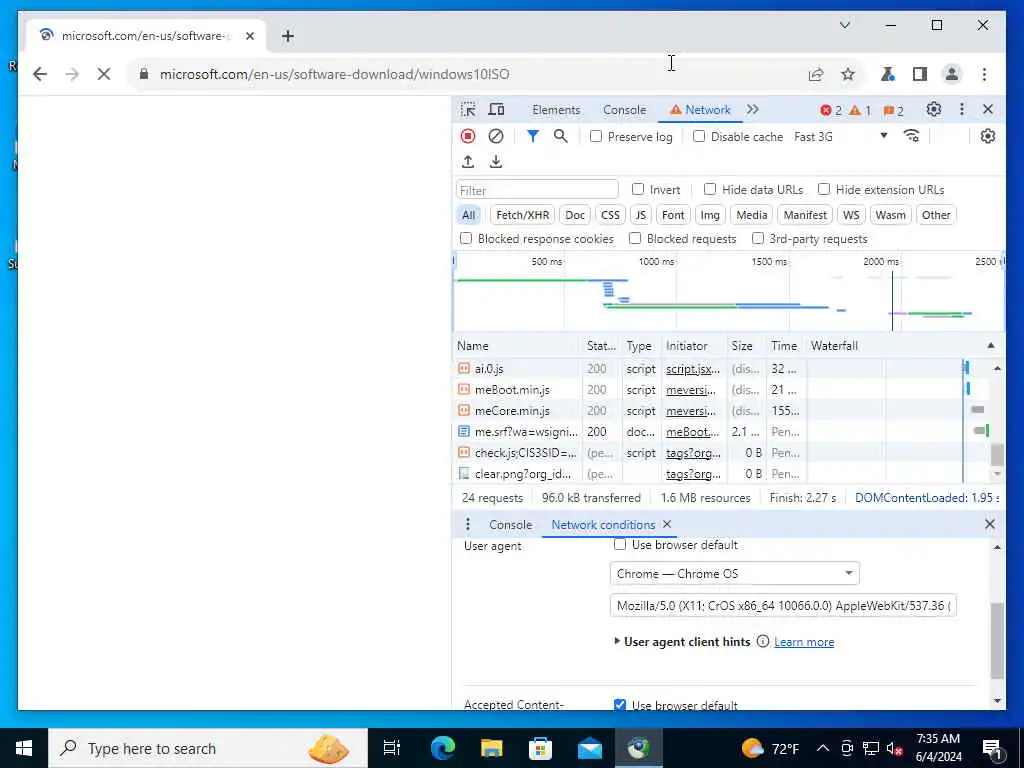The width and height of the screenshot is (1024, 768).
Task: Select meCore.min.js request row
Action: [x=721, y=410]
